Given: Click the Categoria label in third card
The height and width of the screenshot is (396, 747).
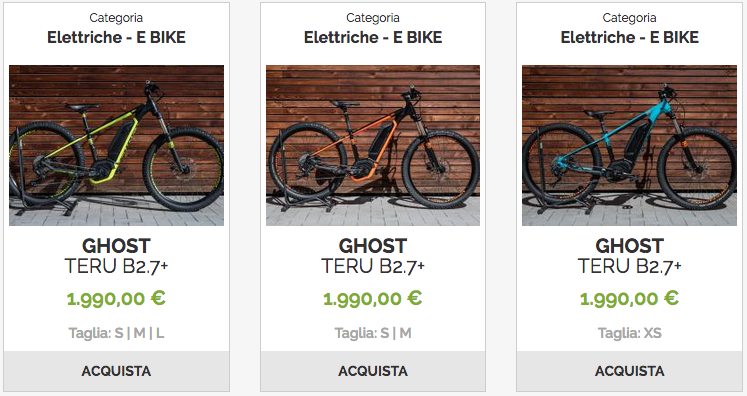Looking at the screenshot, I should [629, 18].
